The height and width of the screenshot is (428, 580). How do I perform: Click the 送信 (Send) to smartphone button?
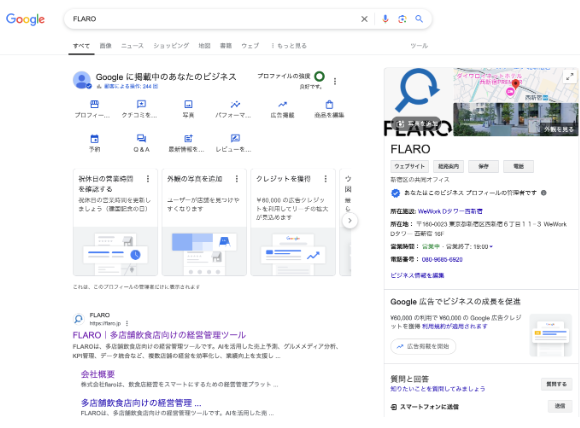560,406
